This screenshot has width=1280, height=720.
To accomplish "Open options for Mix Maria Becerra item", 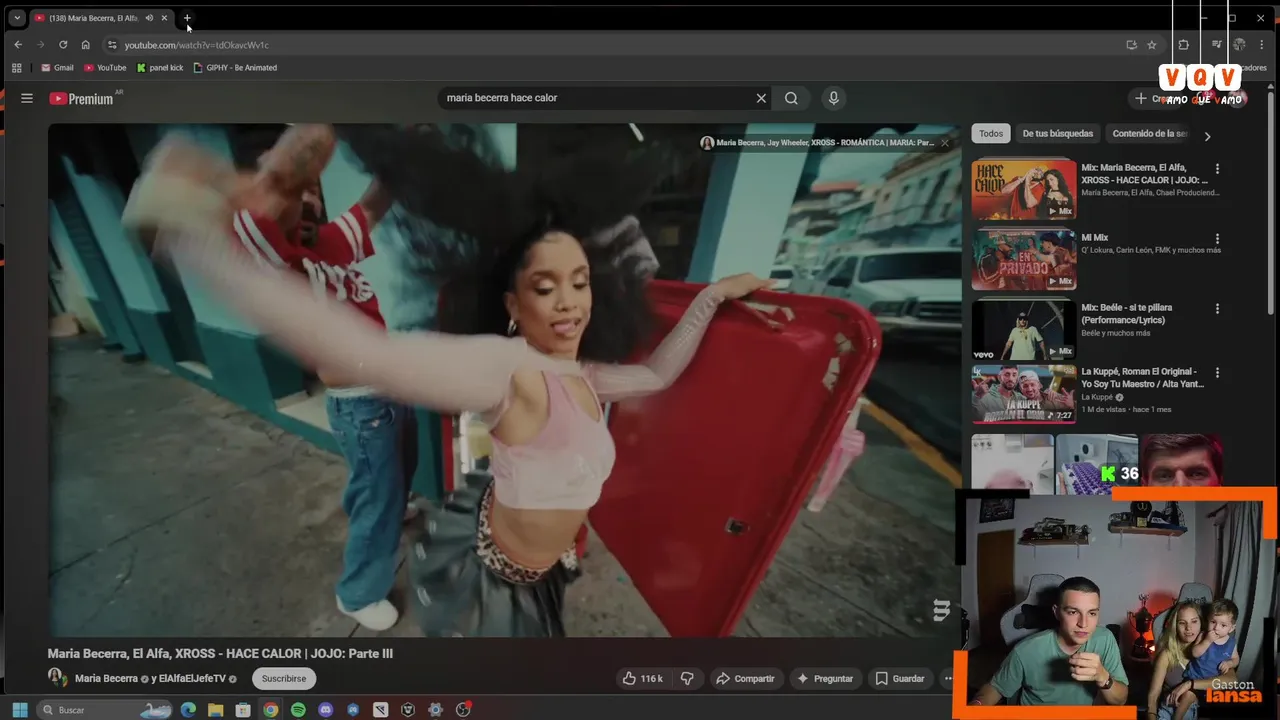I will pyautogui.click(x=1217, y=169).
